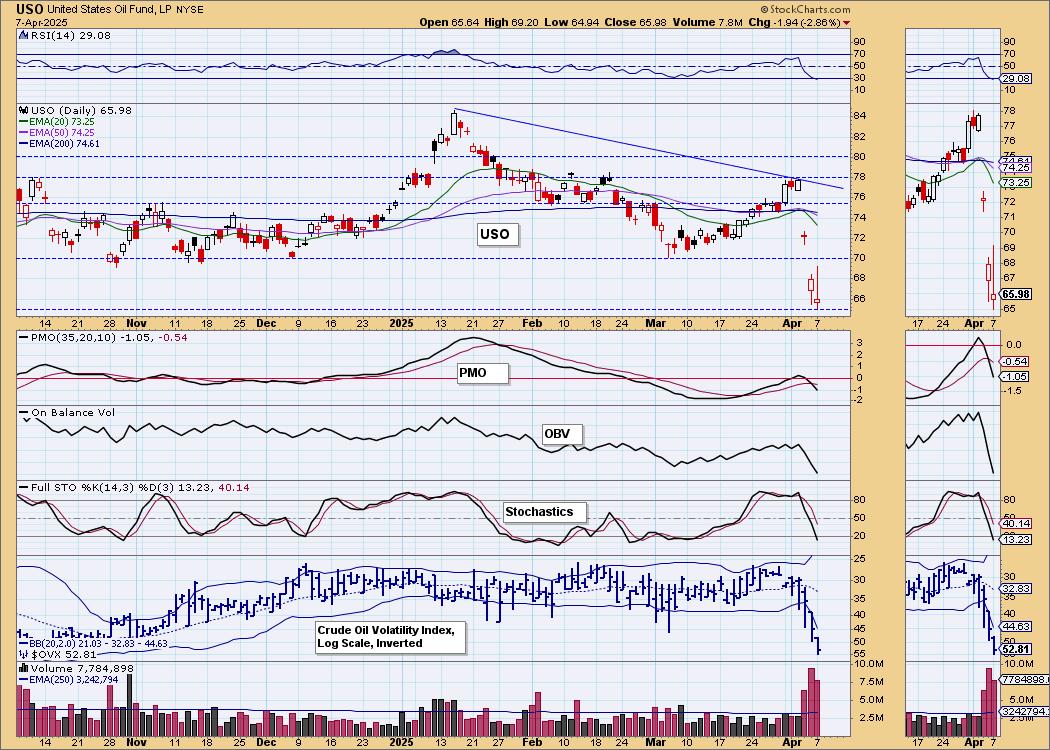This screenshot has height=750, width=1050.
Task: Click the descending blue trendline on price chart
Action: pyautogui.click(x=648, y=148)
